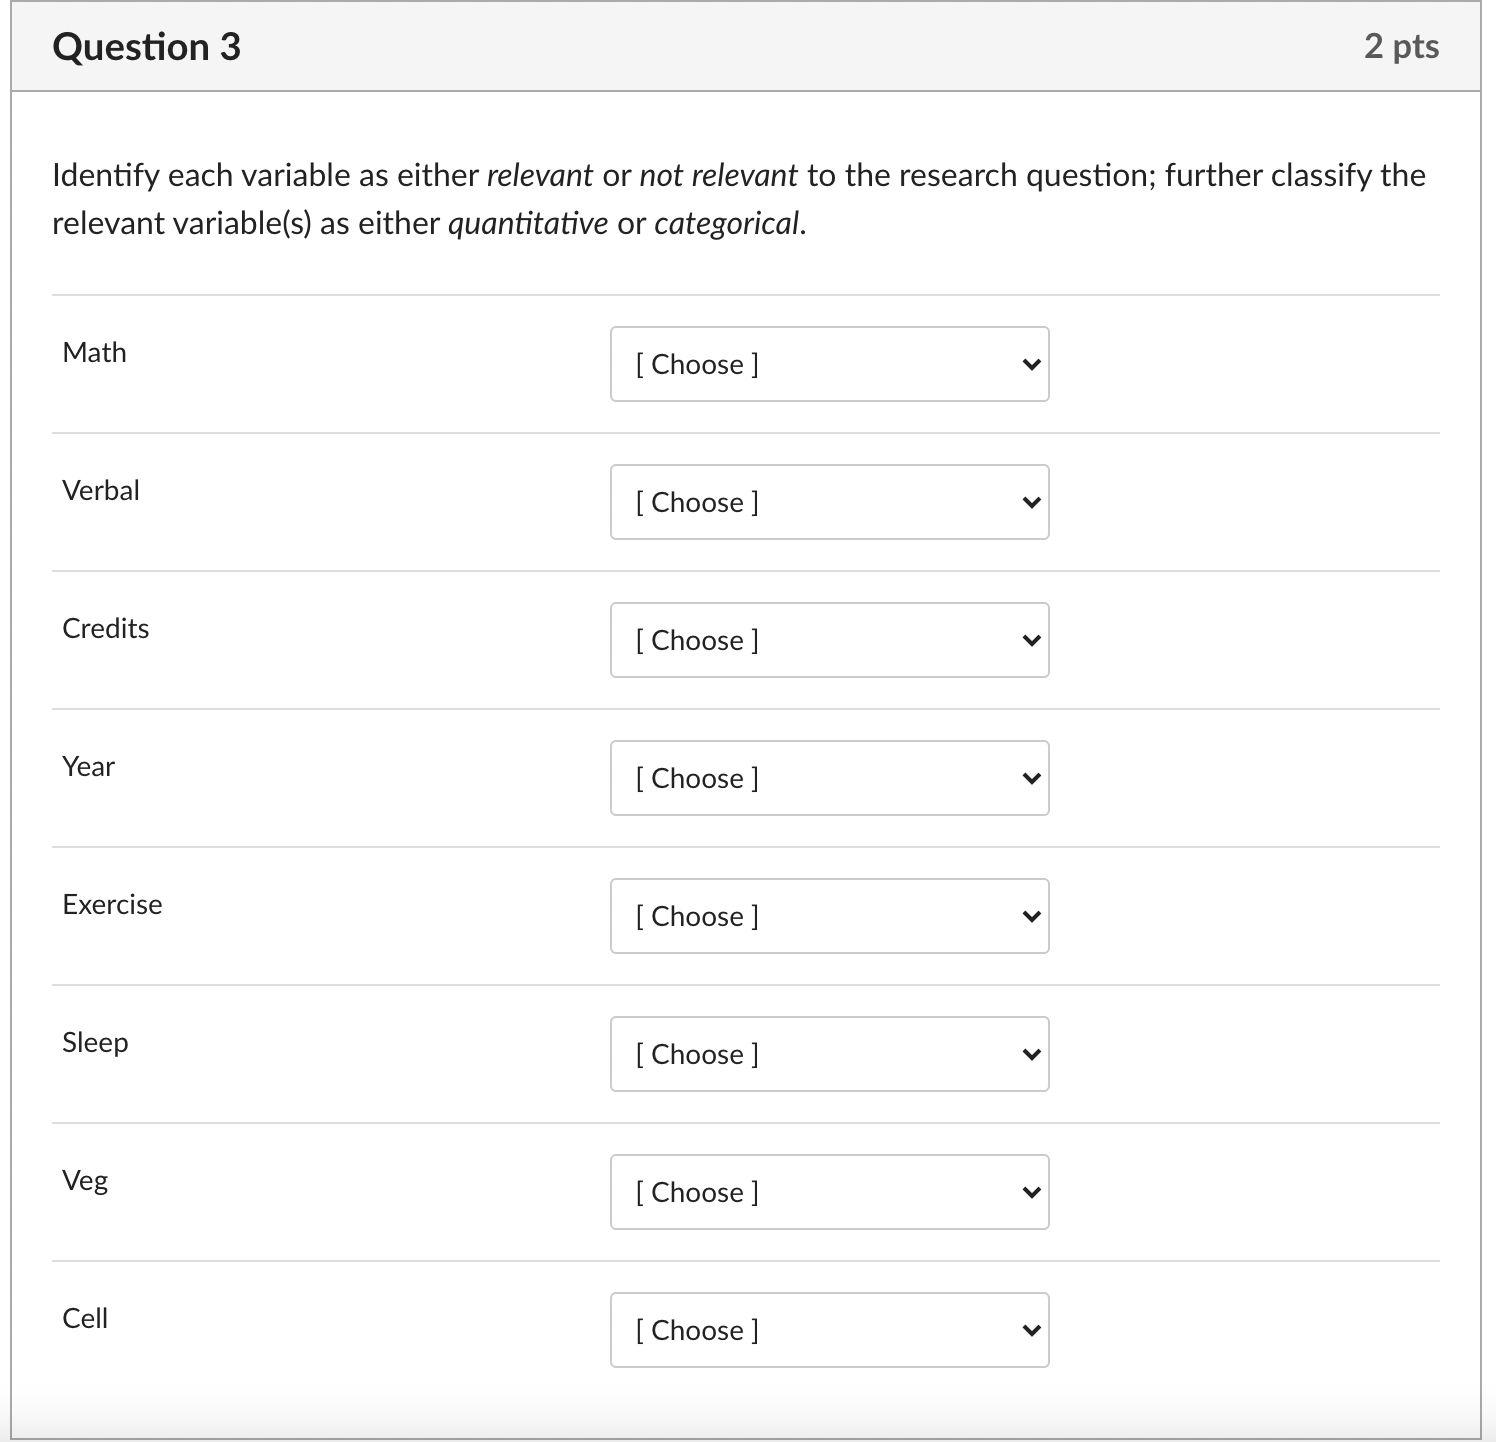
Task: Click the chevron on the Verbal selector
Action: 1031,502
